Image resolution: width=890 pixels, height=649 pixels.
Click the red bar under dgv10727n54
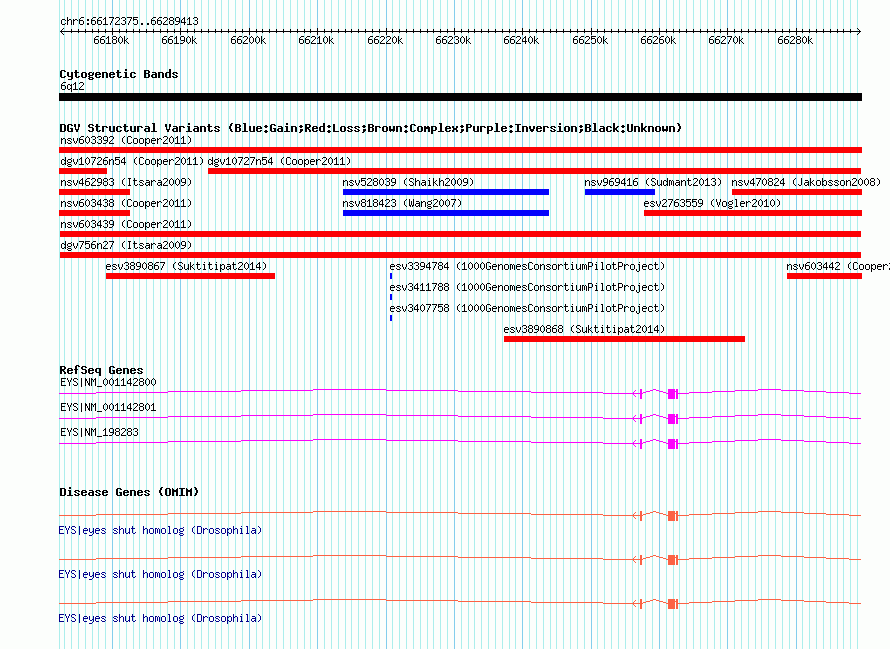pyautogui.click(x=535, y=171)
